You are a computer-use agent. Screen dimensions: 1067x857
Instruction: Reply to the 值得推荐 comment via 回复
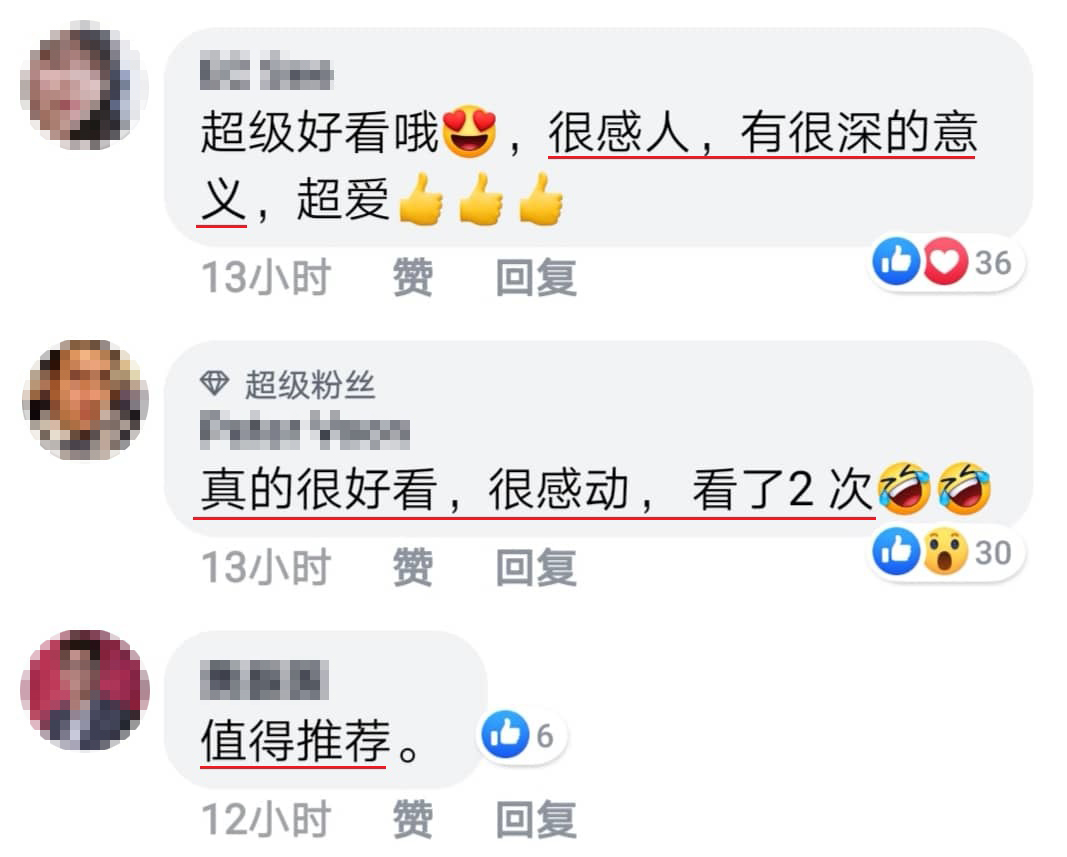click(536, 819)
